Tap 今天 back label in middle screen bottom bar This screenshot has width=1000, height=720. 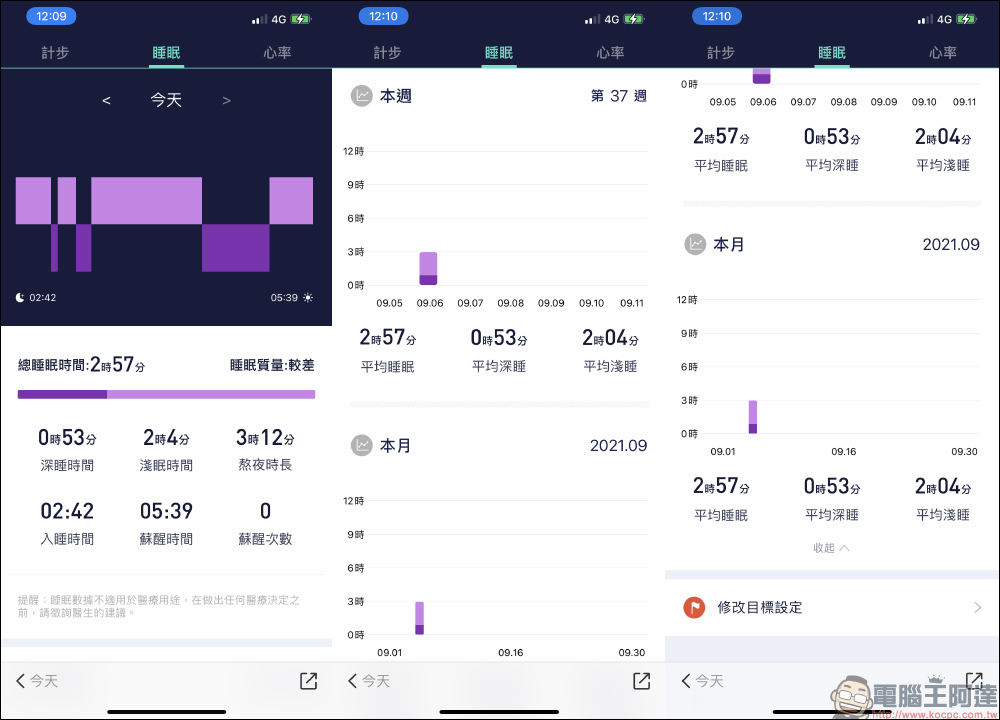(376, 681)
